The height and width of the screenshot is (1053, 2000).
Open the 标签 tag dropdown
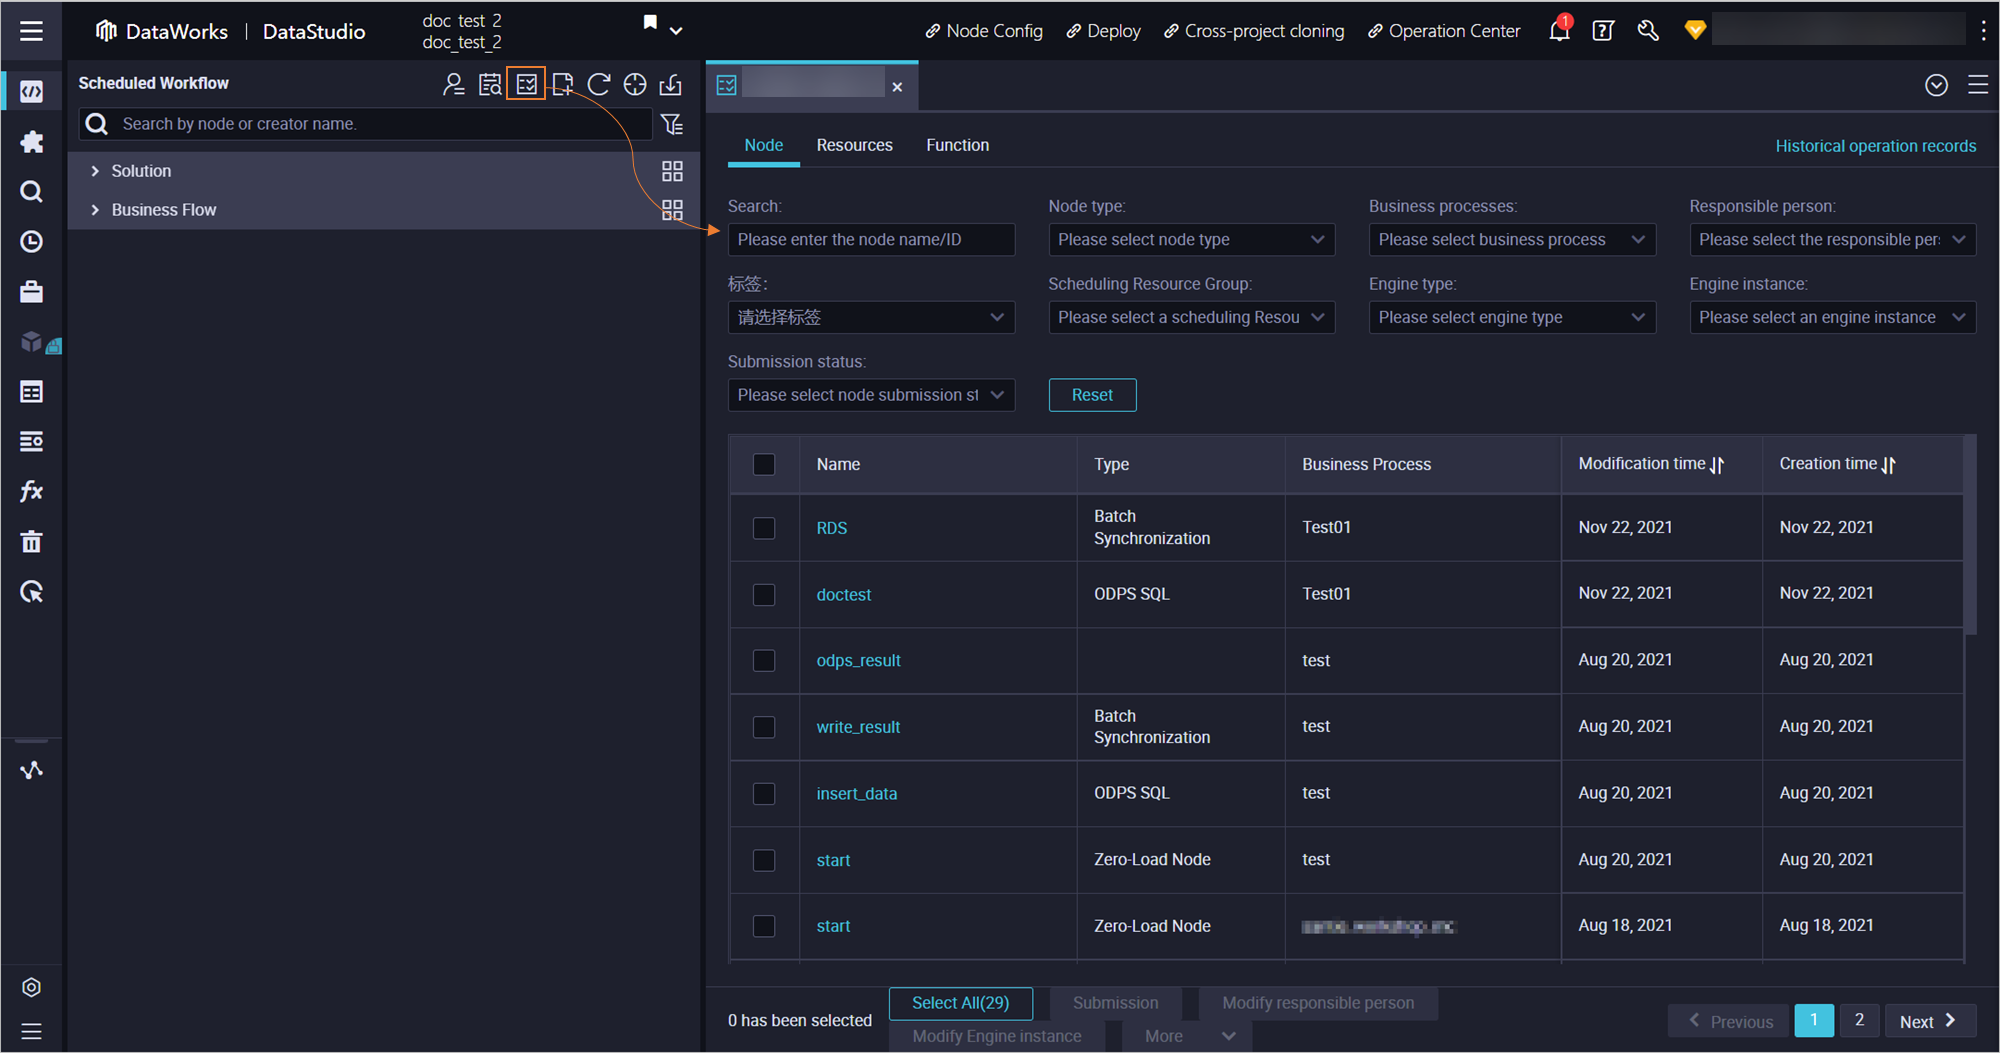pyautogui.click(x=871, y=317)
